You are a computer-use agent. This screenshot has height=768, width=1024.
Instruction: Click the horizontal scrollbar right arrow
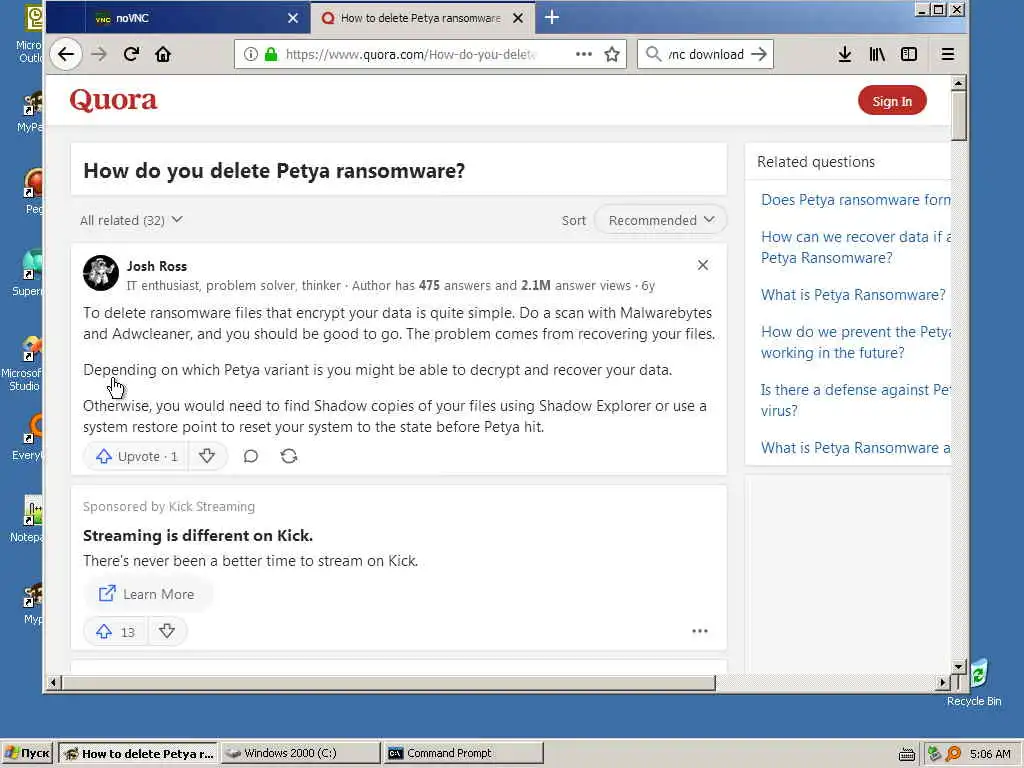[x=942, y=683]
